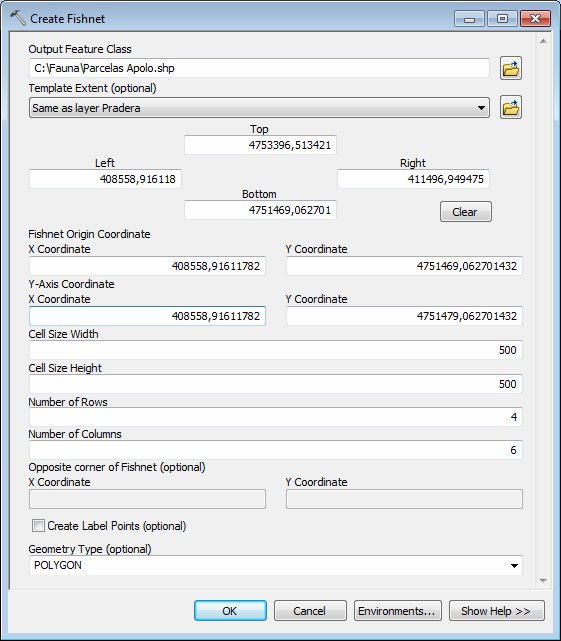Click the scroll up arrow of dialog
This screenshot has width=561, height=641.
pos(543,41)
